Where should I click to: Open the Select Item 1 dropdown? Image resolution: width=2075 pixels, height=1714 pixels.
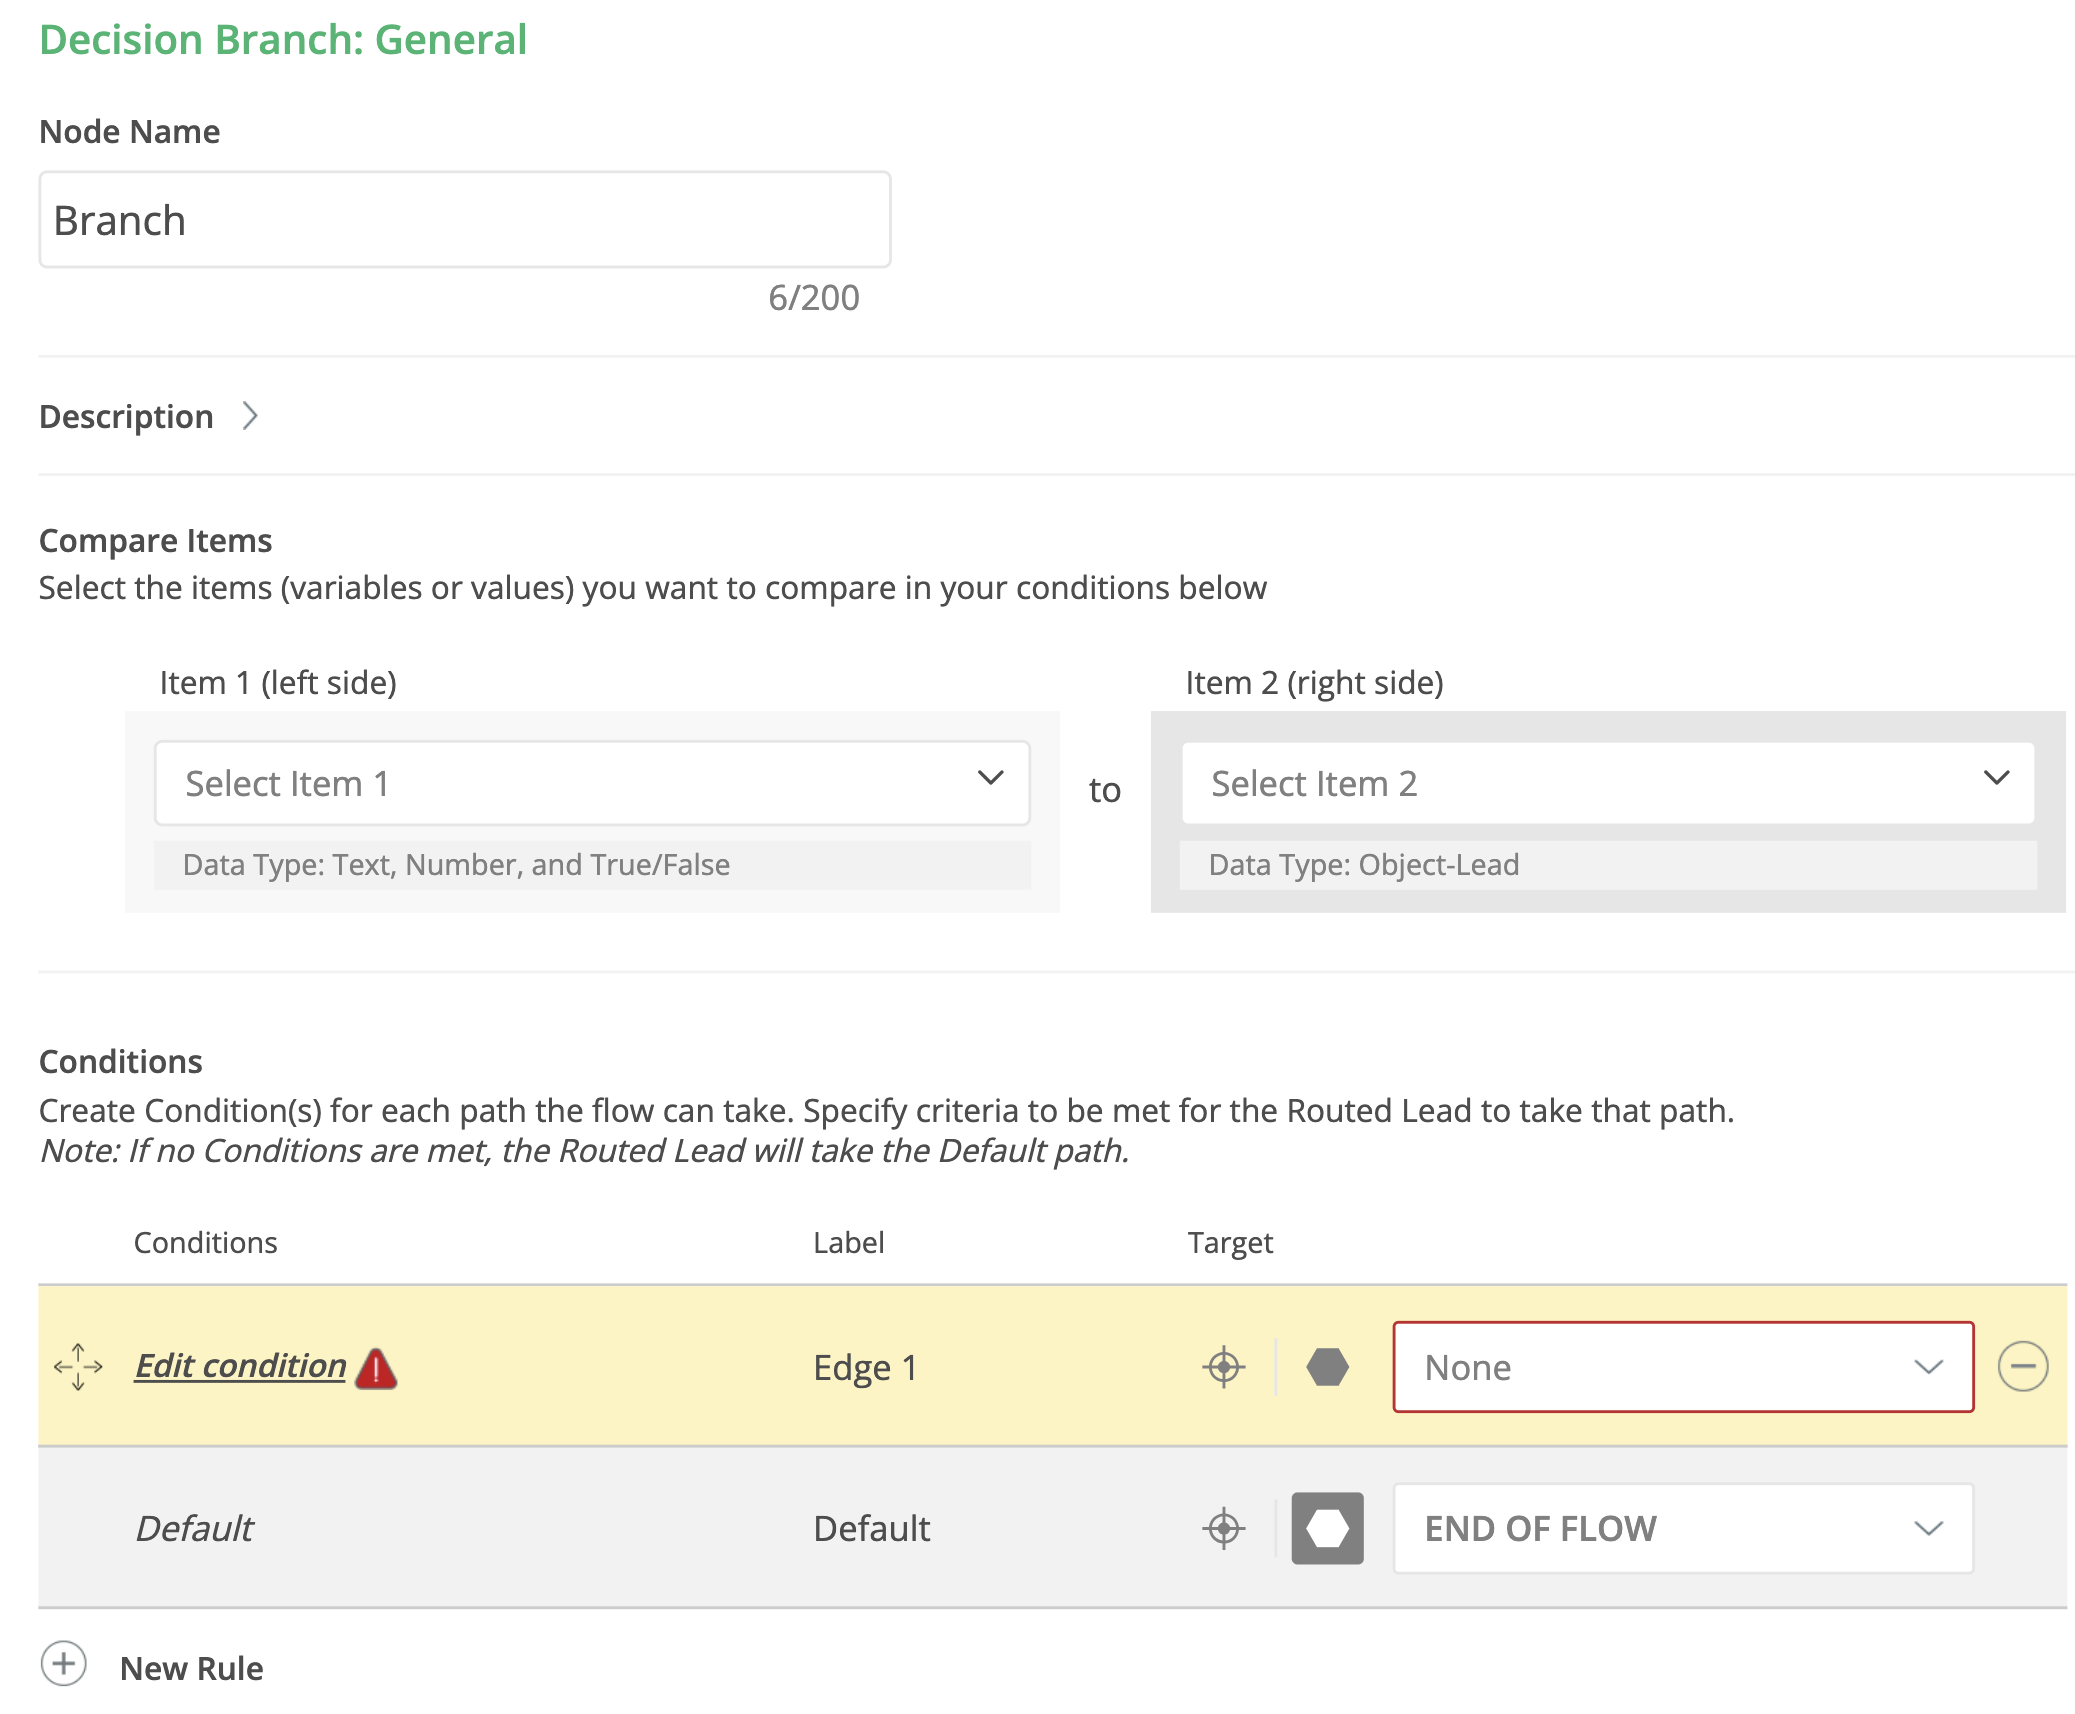click(591, 783)
